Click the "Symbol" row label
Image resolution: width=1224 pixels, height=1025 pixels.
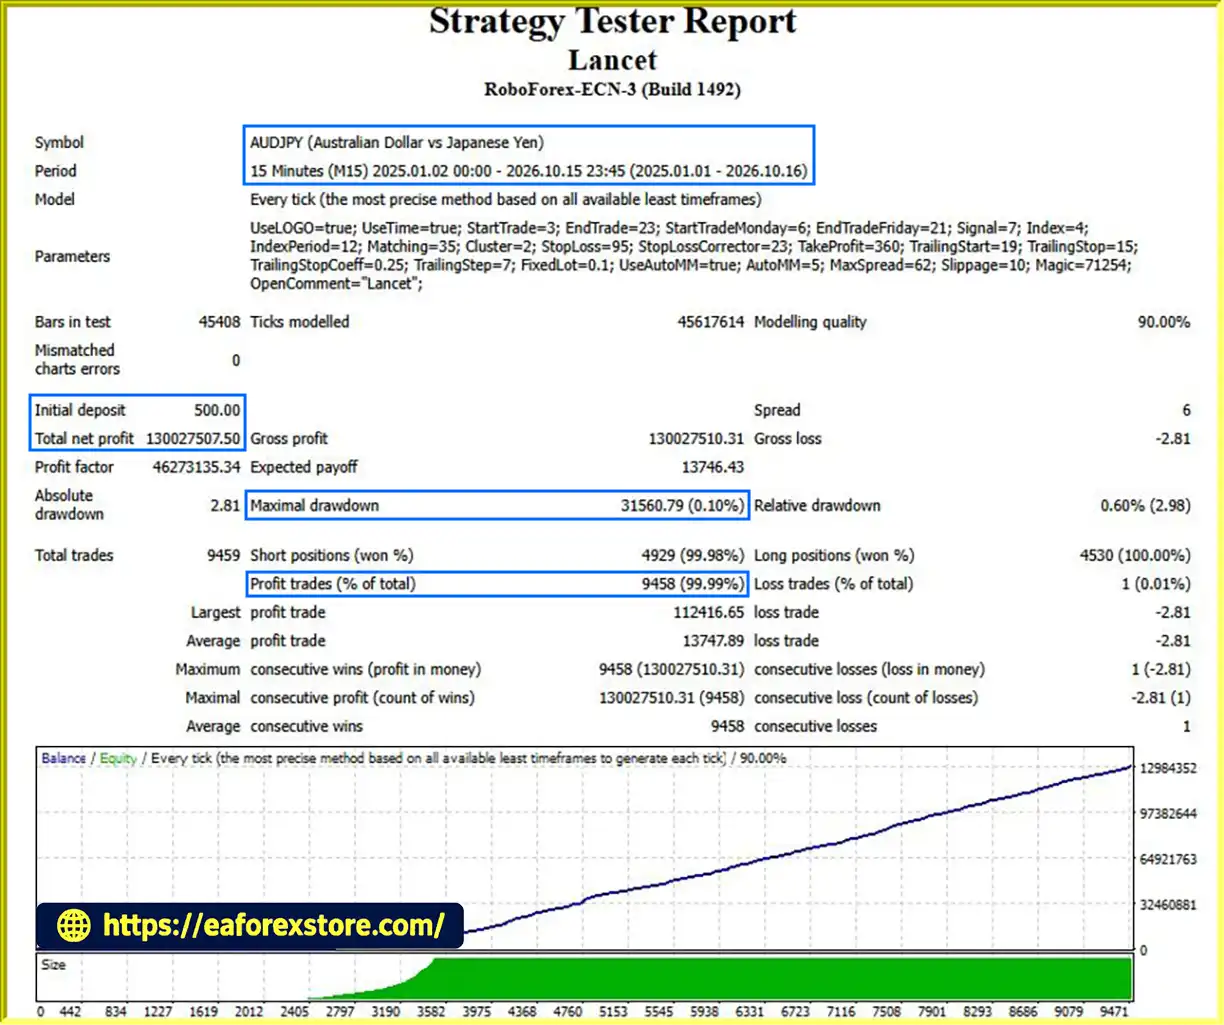click(59, 142)
